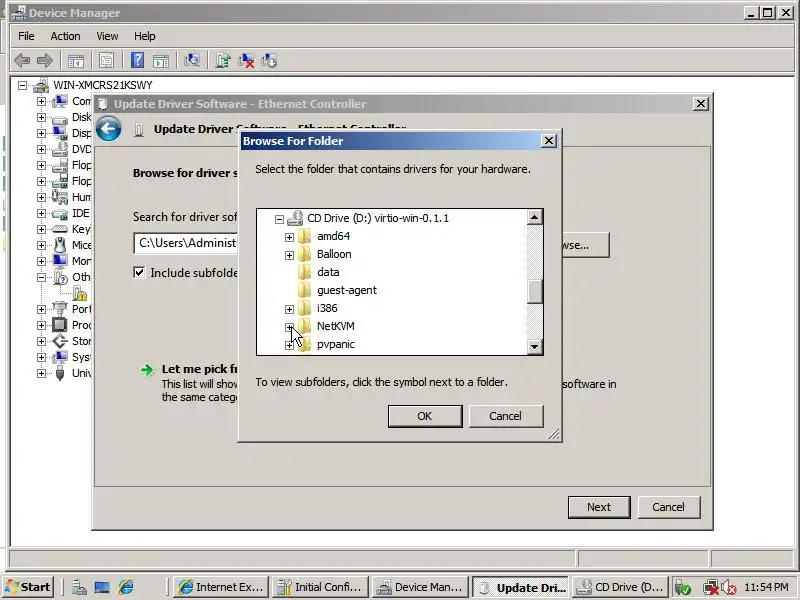This screenshot has height=600, width=800.
Task: Select the guest-agent folder name
Action: pyautogui.click(x=347, y=290)
